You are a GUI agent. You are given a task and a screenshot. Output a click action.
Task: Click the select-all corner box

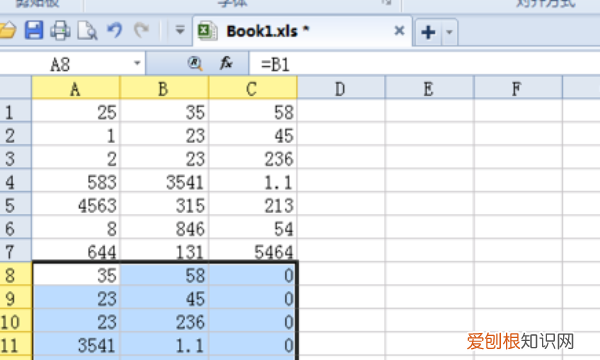tap(15, 88)
